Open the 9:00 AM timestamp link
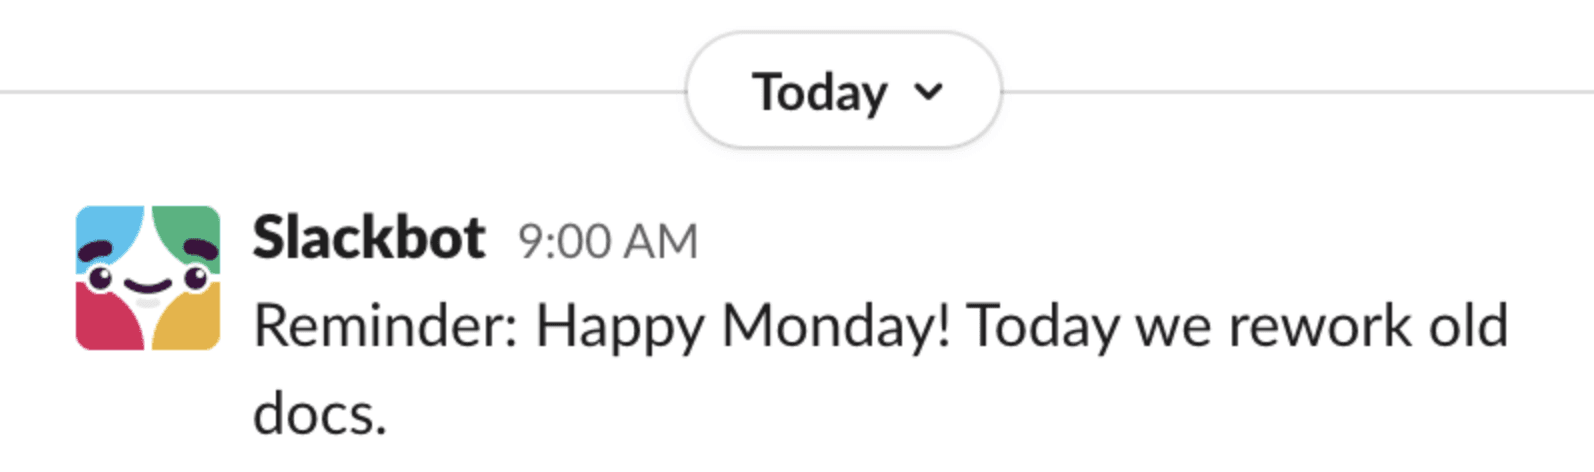The image size is (1594, 472). click(607, 241)
